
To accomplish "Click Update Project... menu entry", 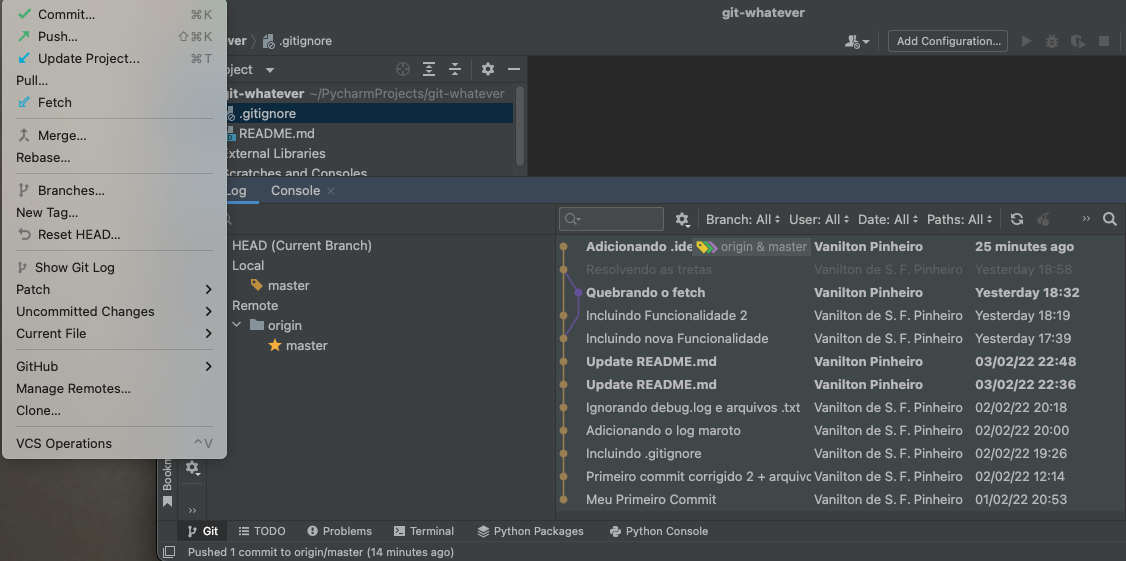I will coord(114,59).
